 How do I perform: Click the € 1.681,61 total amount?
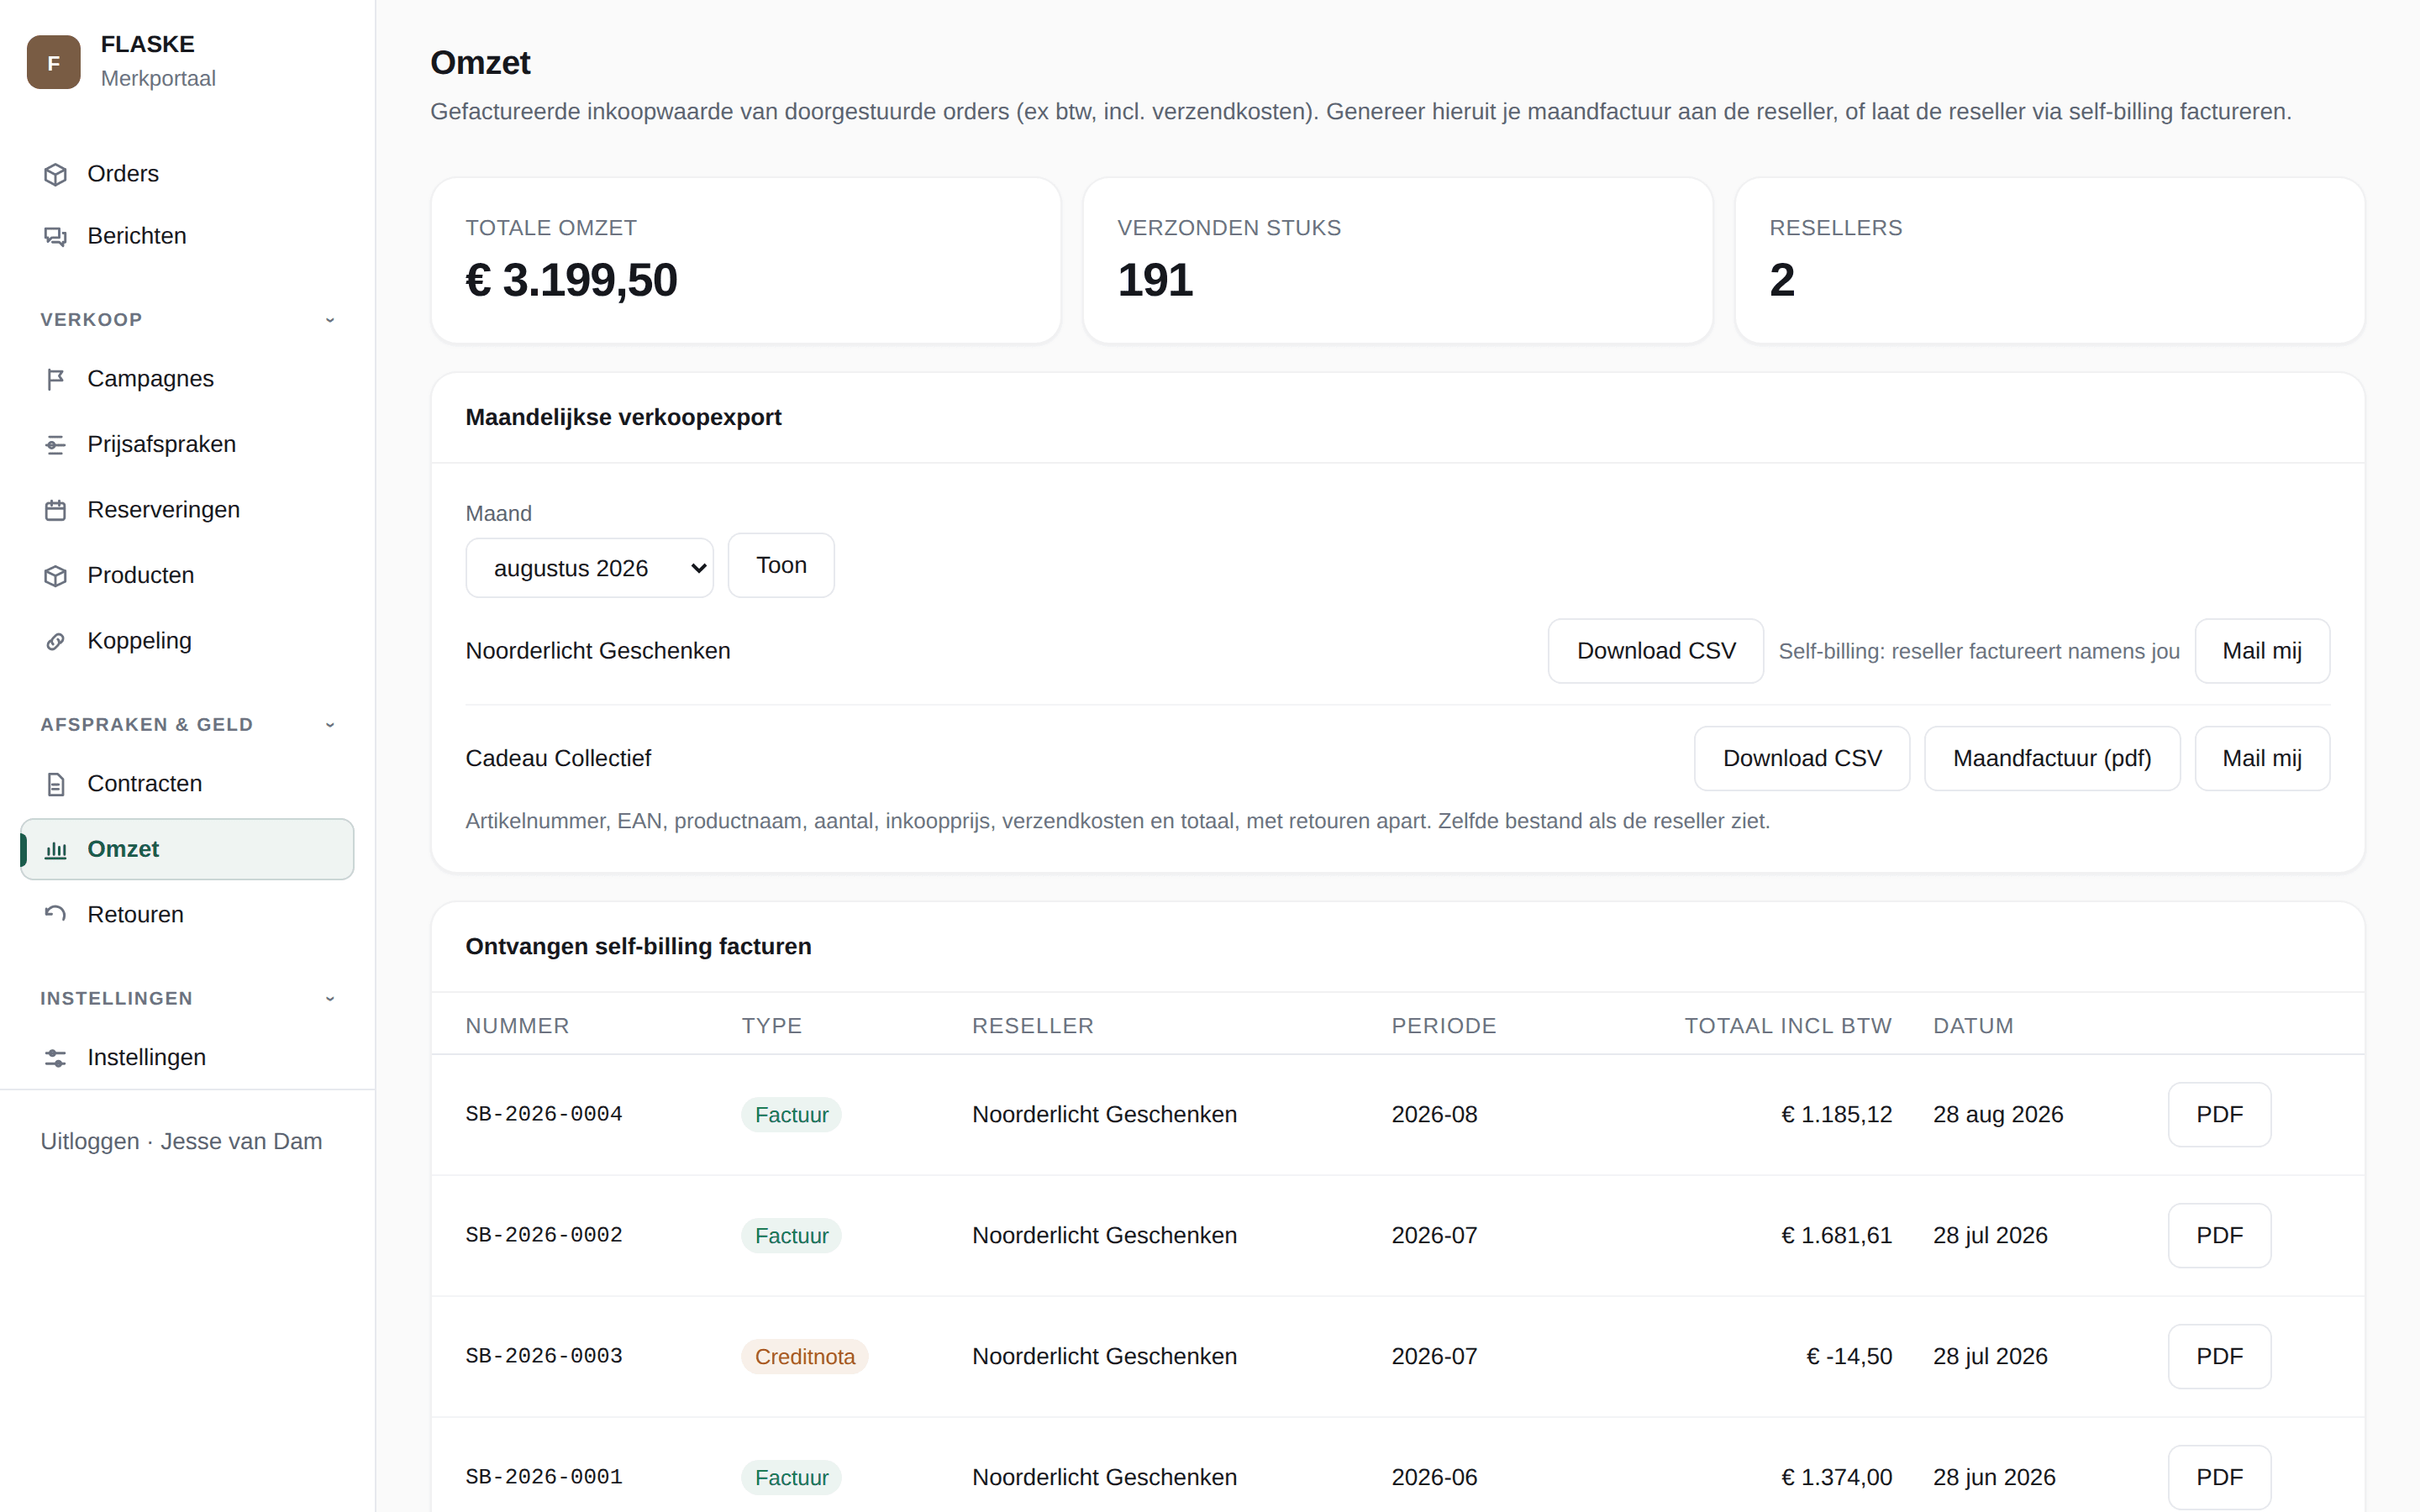click(x=1836, y=1235)
